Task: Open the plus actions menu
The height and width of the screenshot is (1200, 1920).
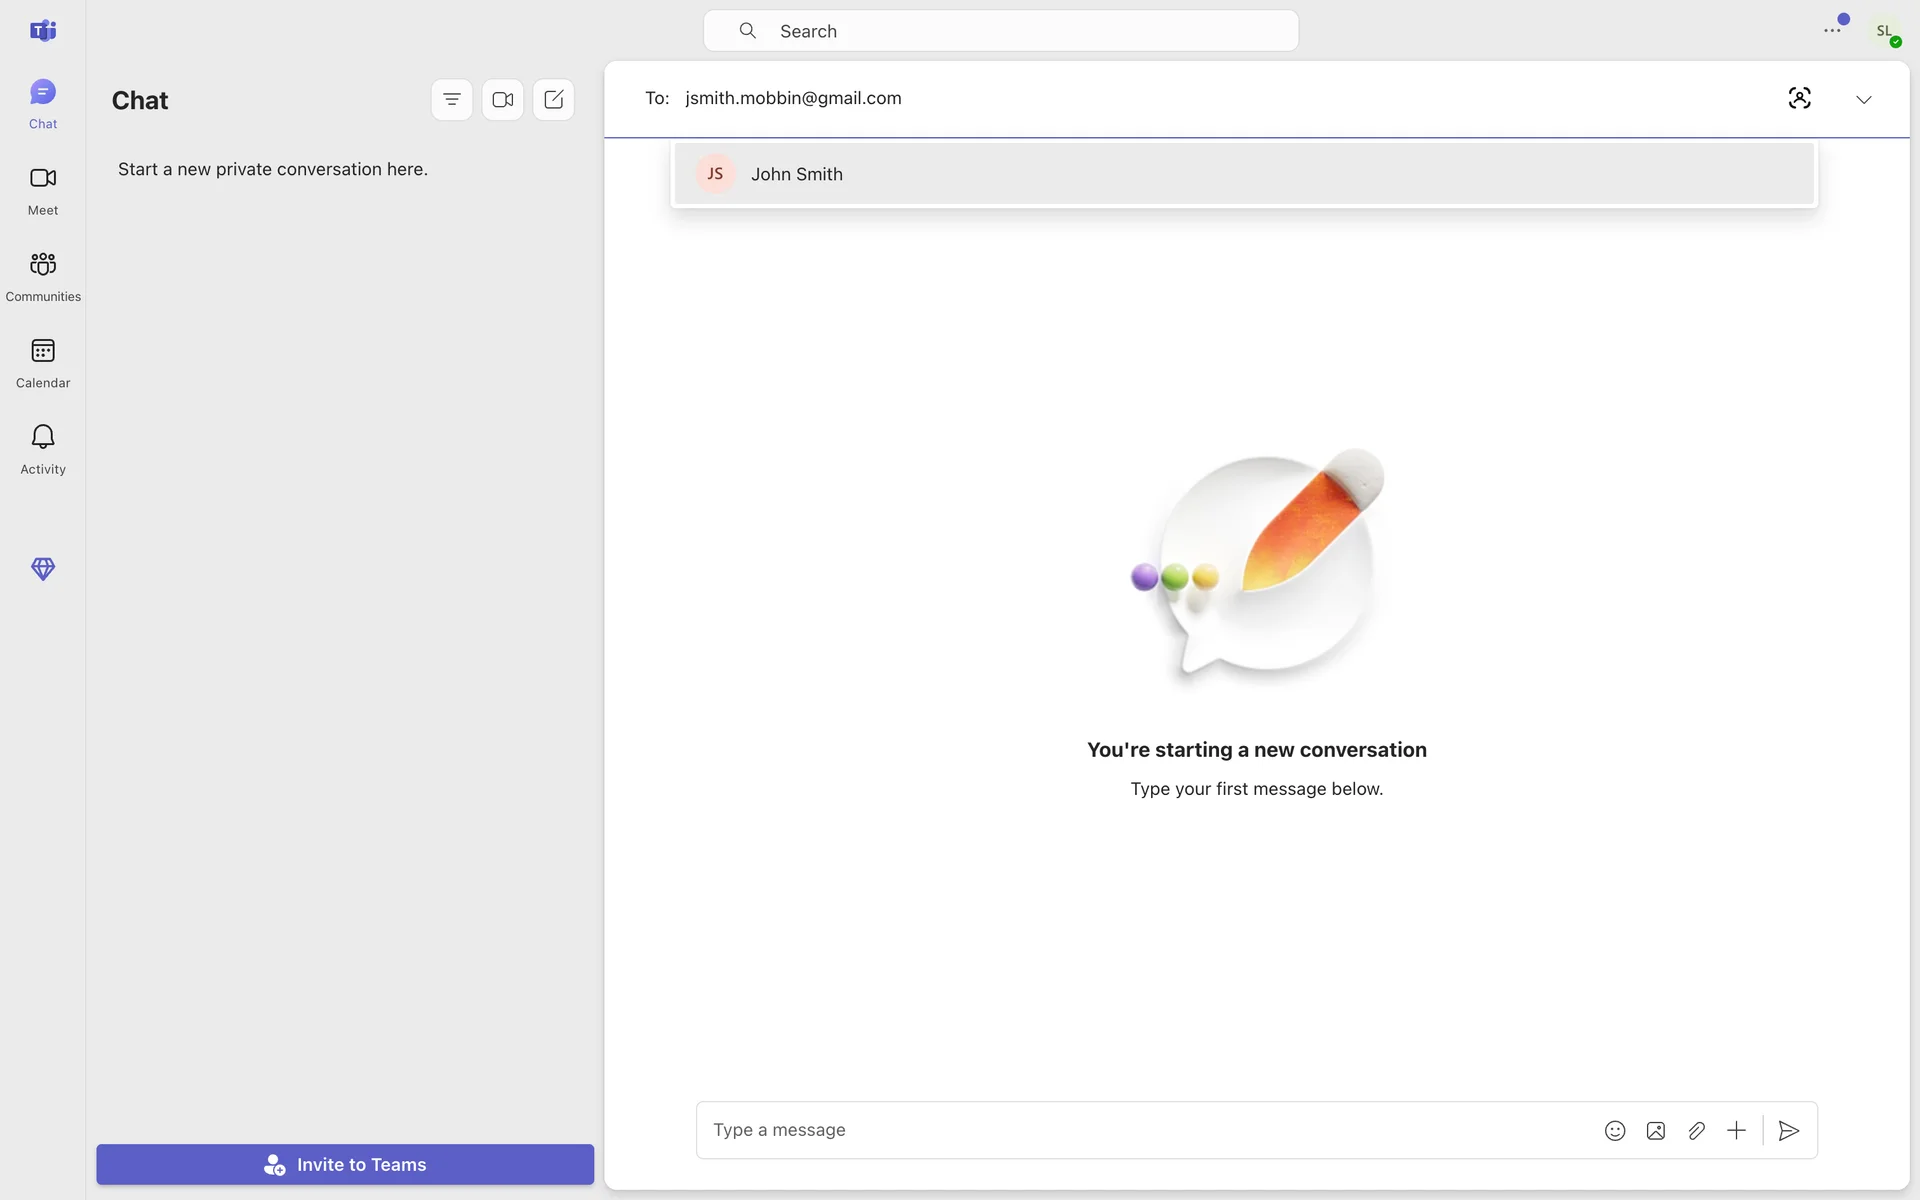Action: tap(1737, 1130)
